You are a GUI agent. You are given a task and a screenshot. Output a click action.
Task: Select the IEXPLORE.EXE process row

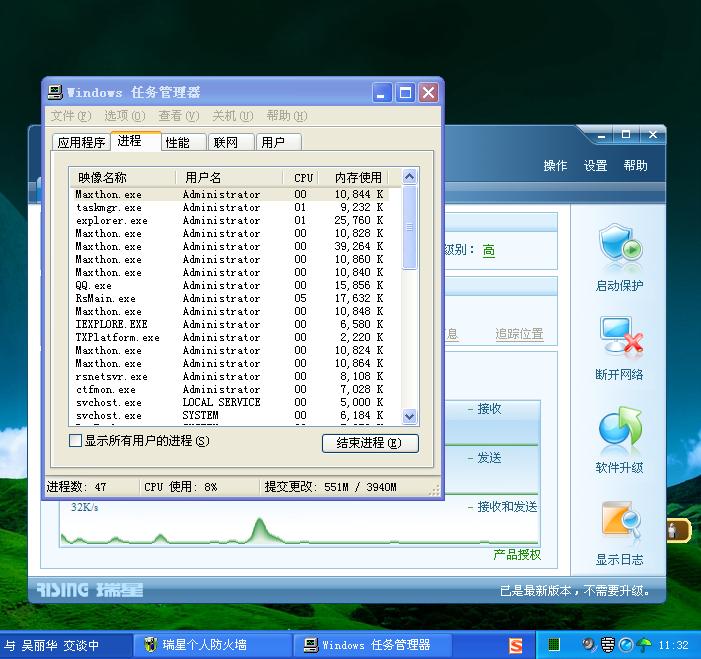pos(229,324)
